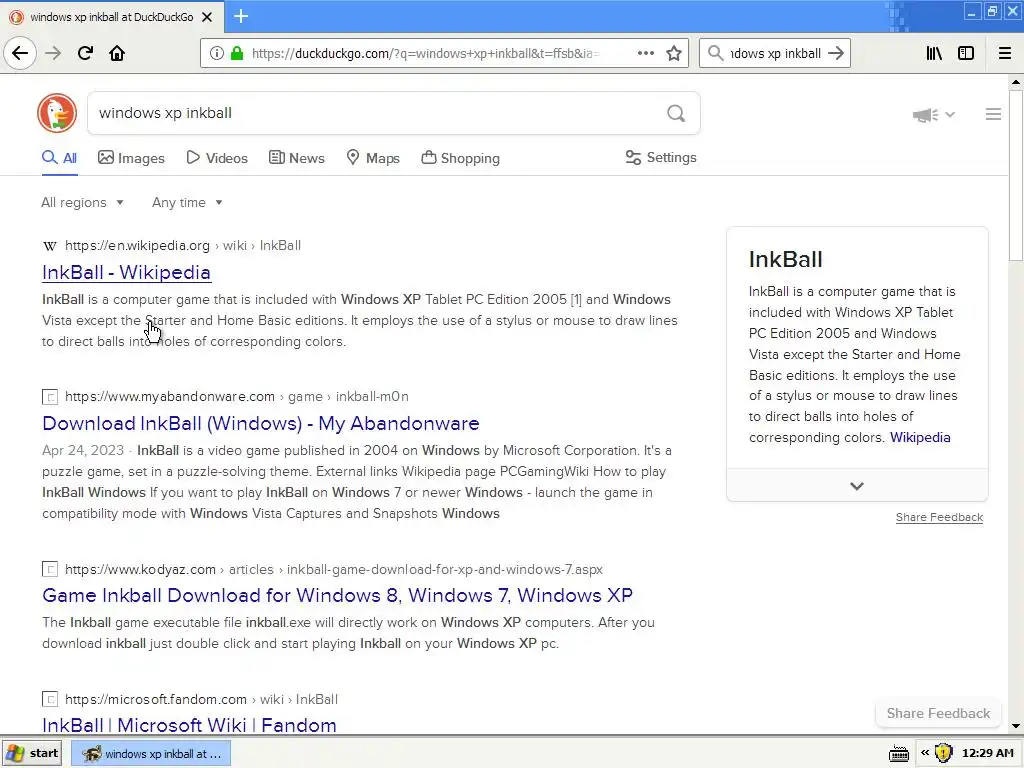
Task: Click the myabandonware.com result URL
Action: pyautogui.click(x=236, y=396)
